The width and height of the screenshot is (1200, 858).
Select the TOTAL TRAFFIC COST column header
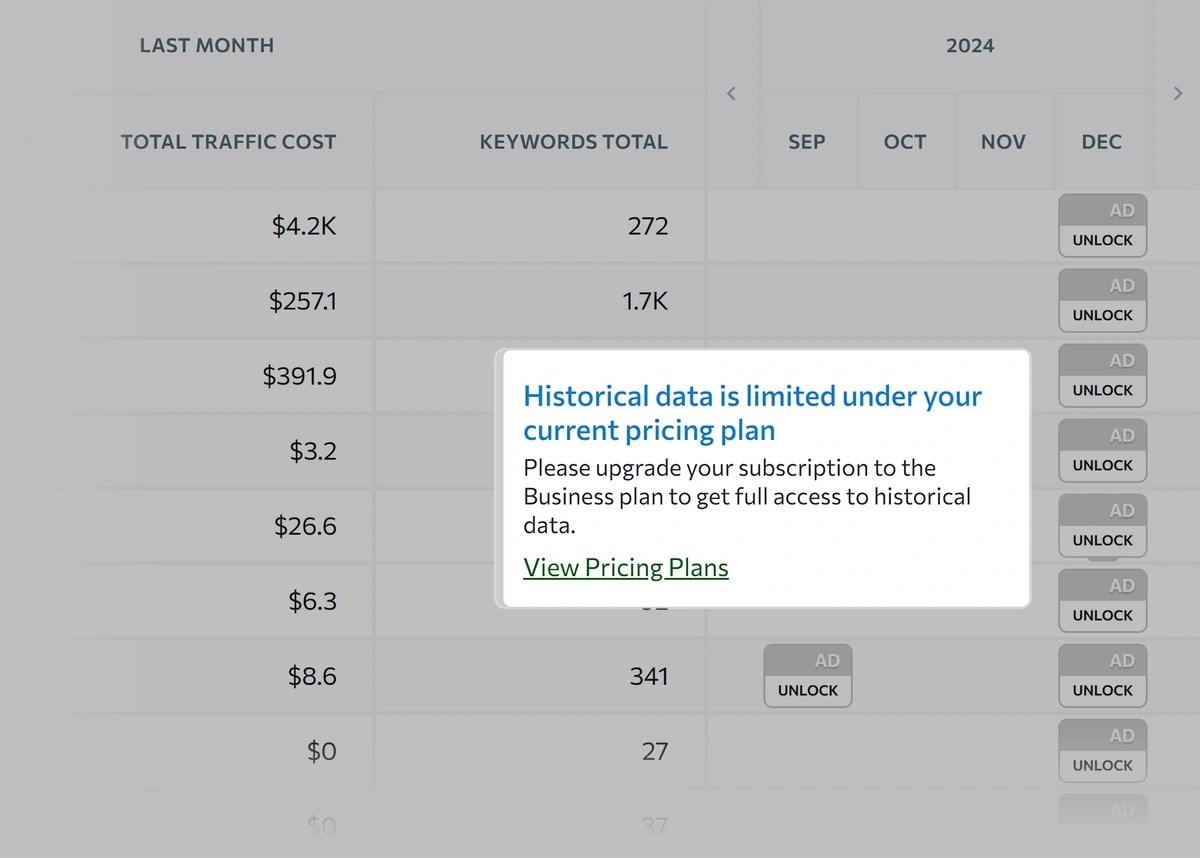pyautogui.click(x=228, y=142)
